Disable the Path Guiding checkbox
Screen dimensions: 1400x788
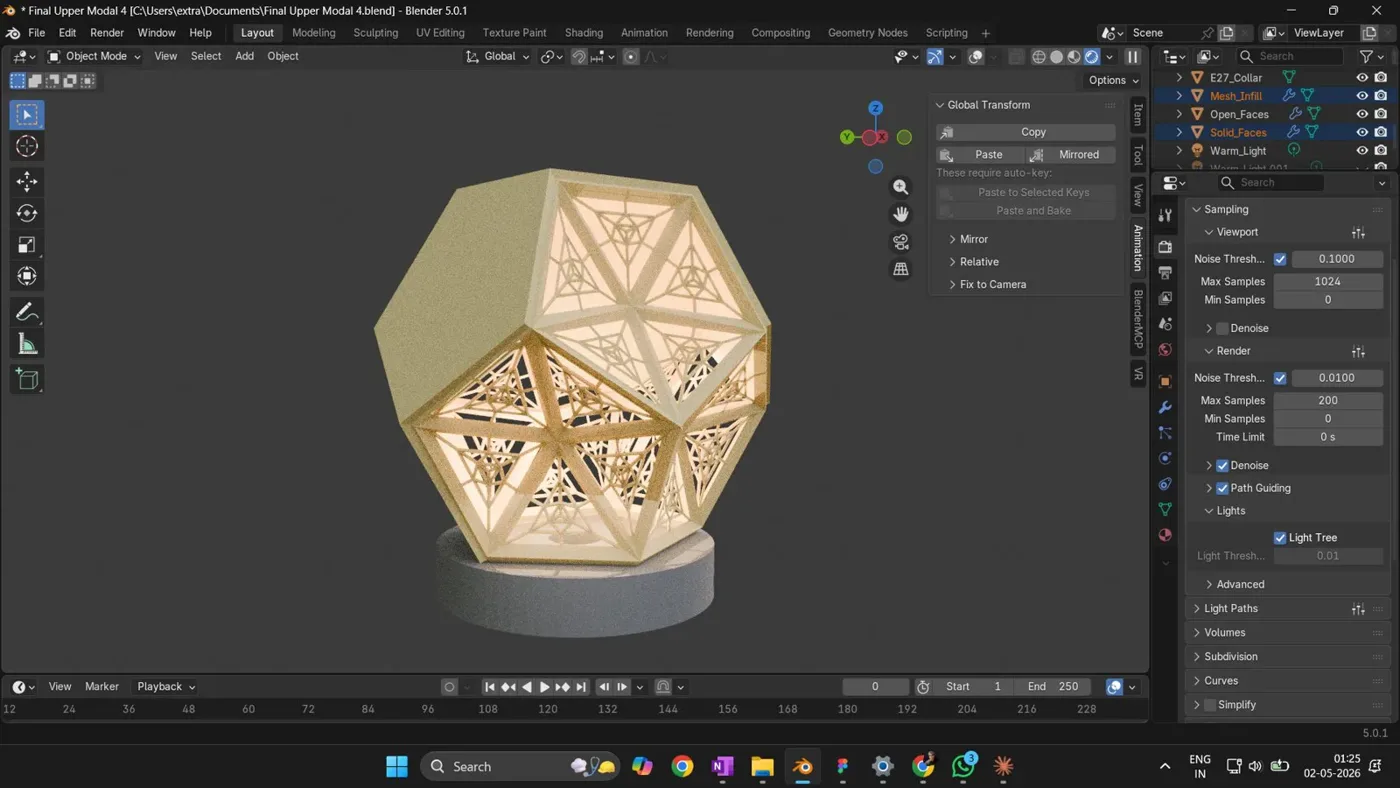[x=1222, y=488]
